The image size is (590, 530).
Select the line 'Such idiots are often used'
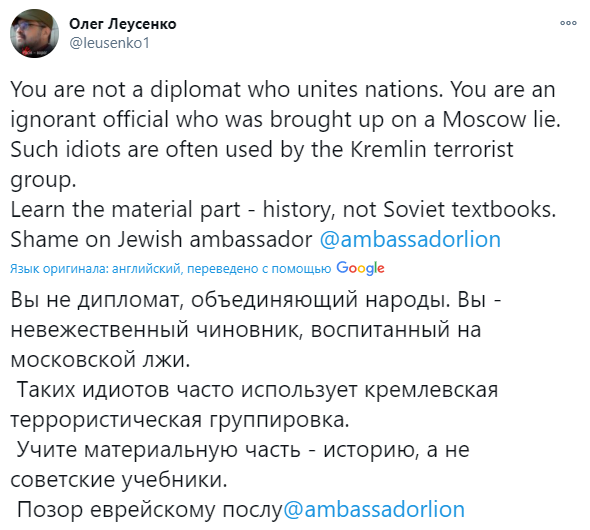point(262,149)
